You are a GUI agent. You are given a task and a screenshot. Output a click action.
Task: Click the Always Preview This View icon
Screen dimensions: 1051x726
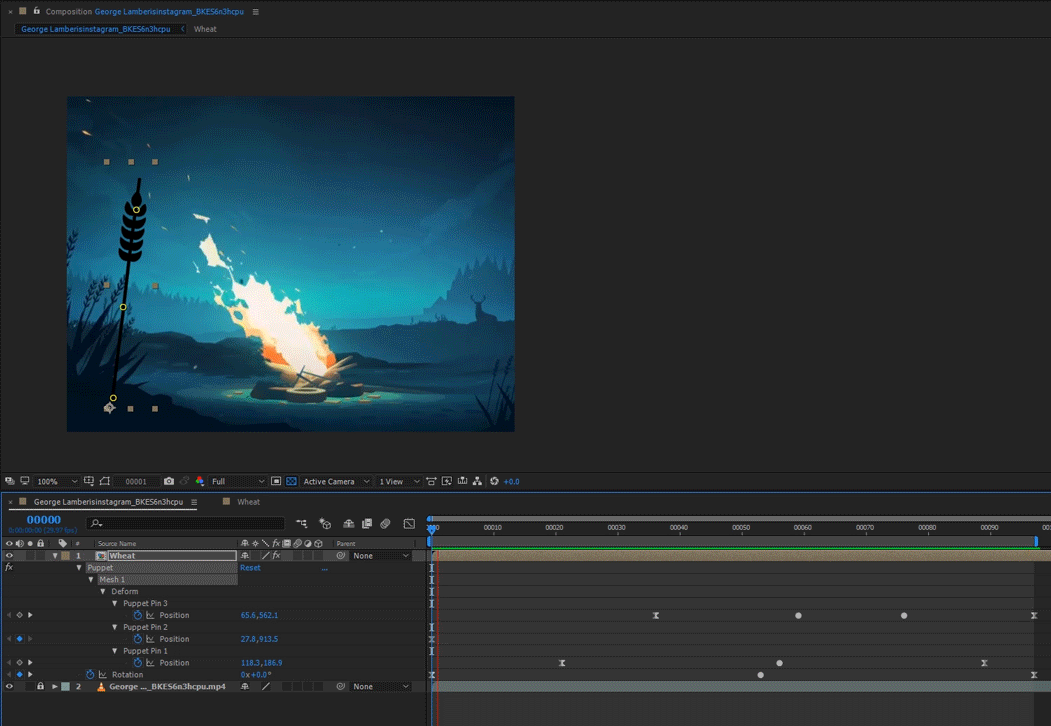click(x=9, y=481)
